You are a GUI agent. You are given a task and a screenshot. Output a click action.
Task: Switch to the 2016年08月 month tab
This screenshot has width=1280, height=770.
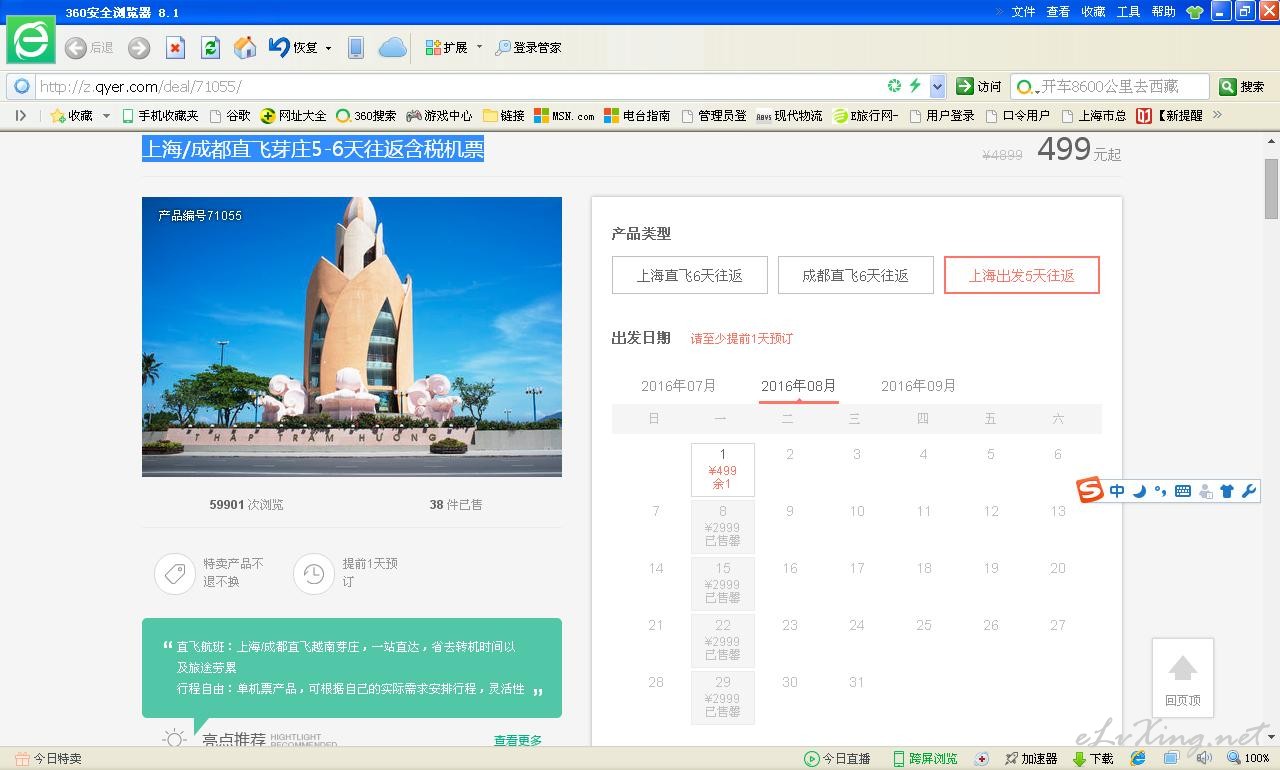pyautogui.click(x=798, y=386)
